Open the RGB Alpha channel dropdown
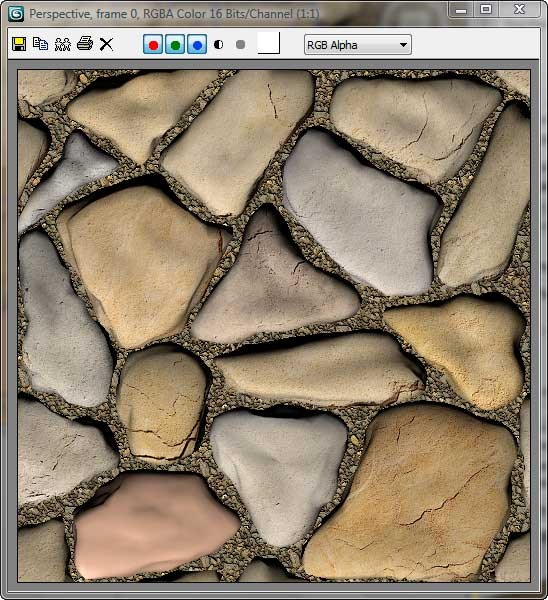The width and height of the screenshot is (548, 600). [x=358, y=45]
